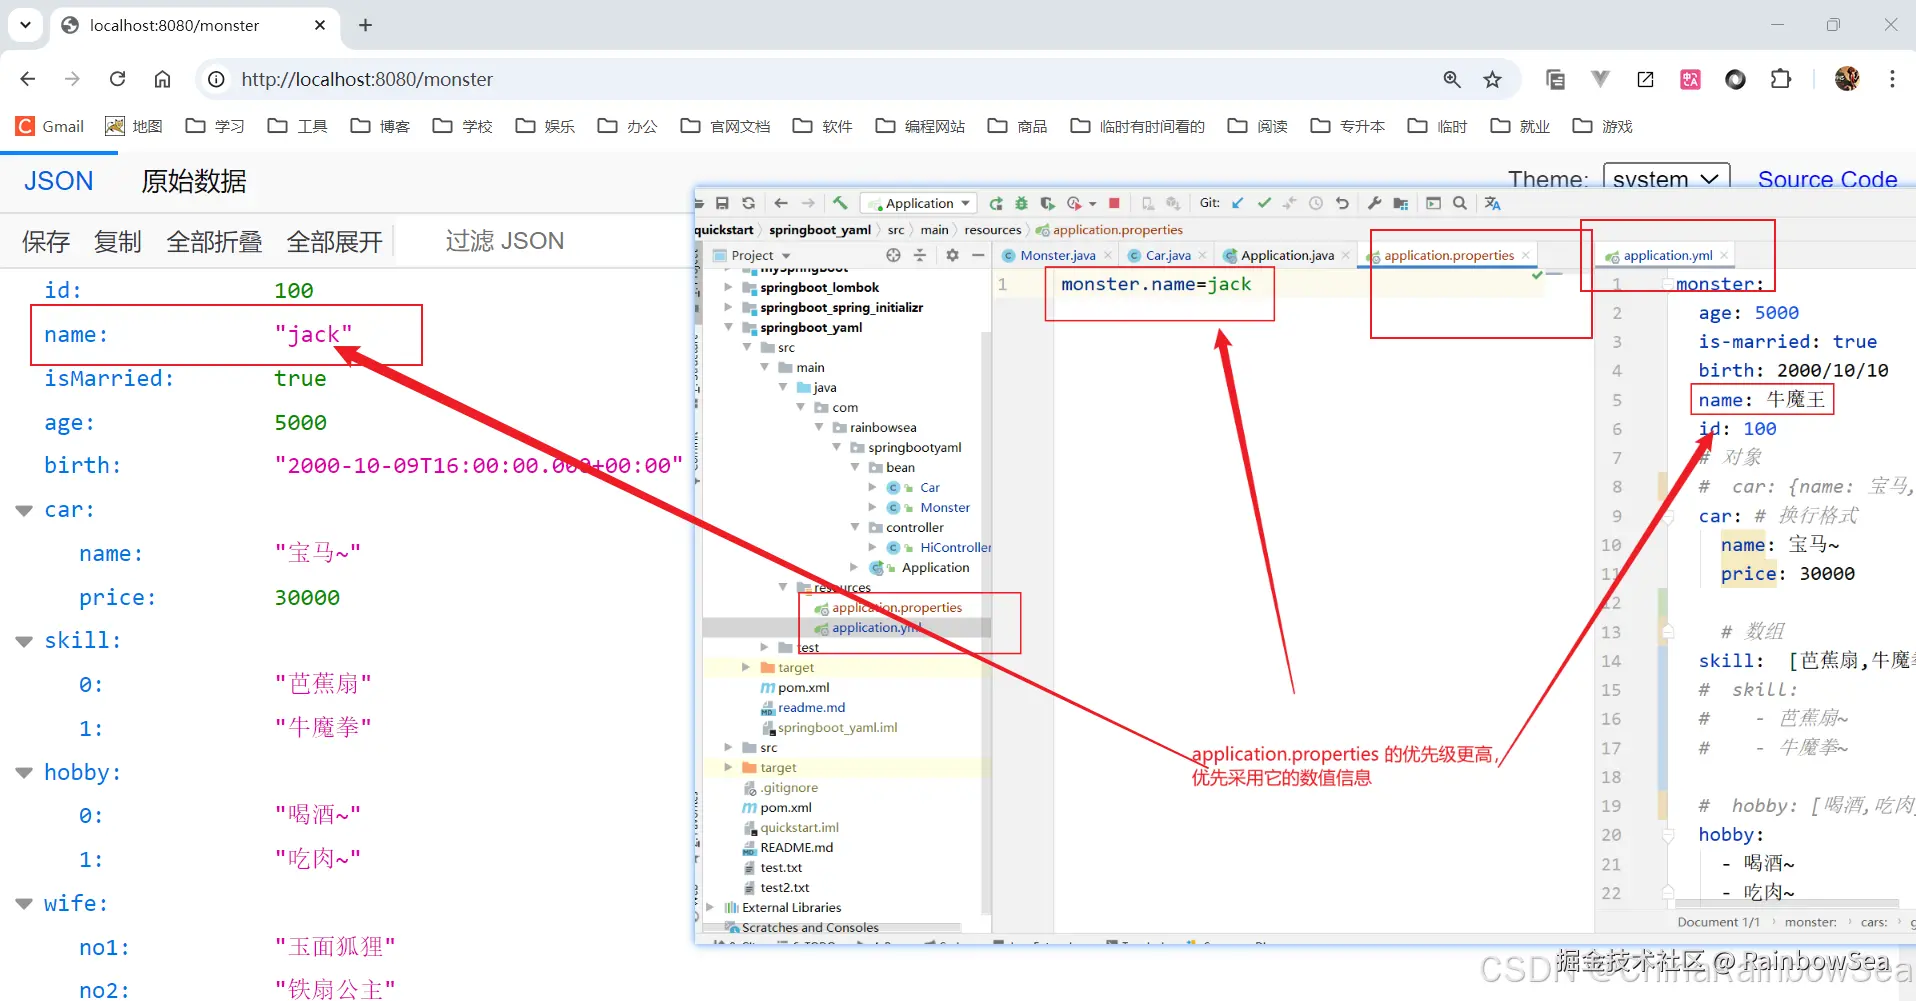
Task: Close the Monster.java editor tab
Action: click(1108, 255)
